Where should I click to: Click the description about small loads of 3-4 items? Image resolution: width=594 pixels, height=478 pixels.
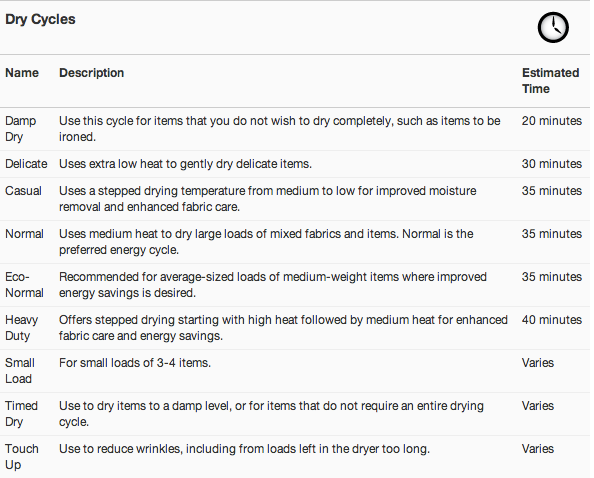[x=134, y=363]
